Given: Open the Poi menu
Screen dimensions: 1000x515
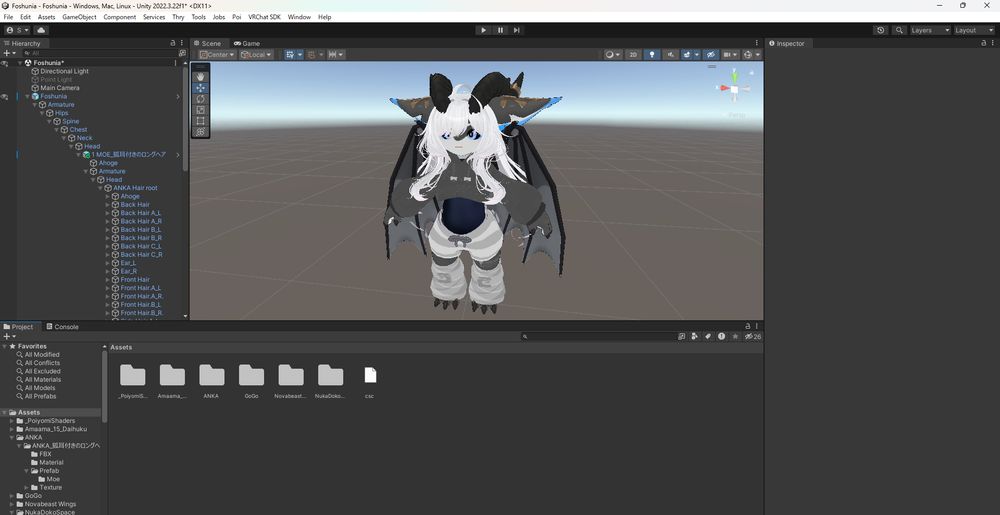Looking at the screenshot, I should [237, 17].
